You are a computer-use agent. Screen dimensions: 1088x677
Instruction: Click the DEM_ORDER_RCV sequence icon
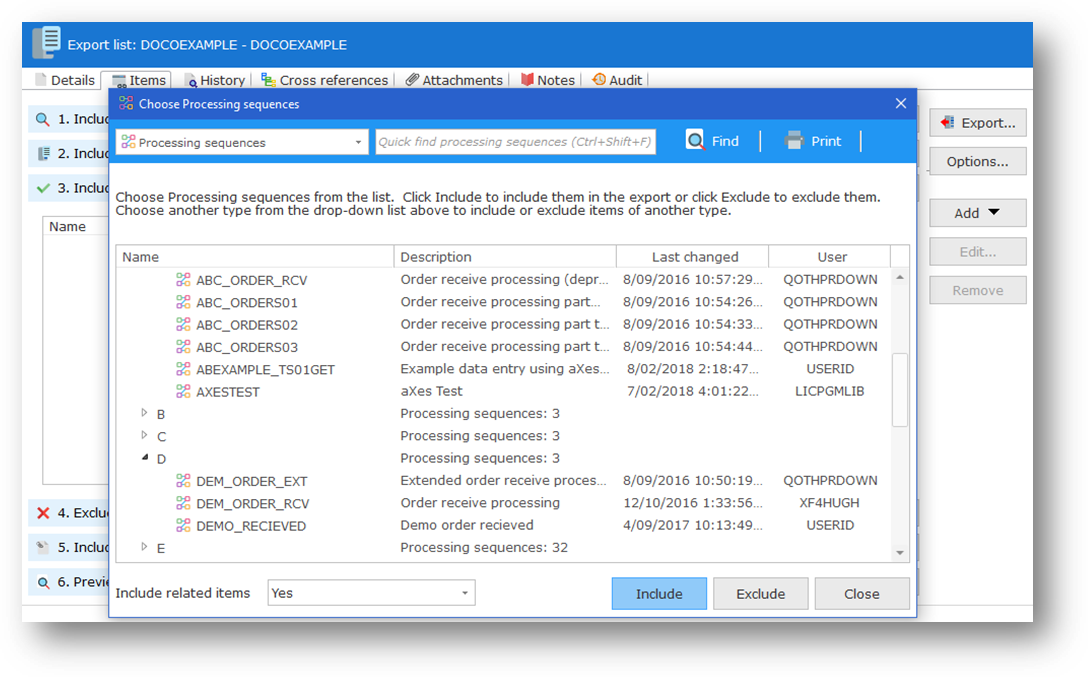(x=183, y=503)
